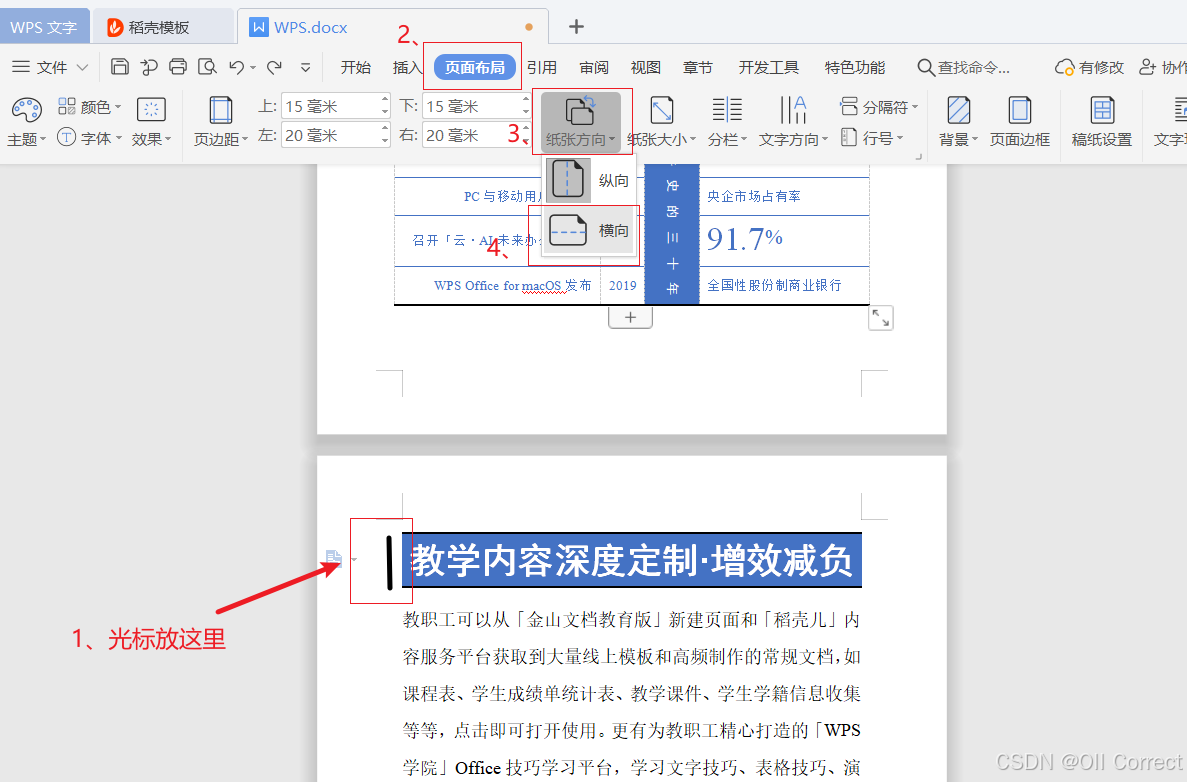
Task: Increase top margin with stepper up arrow
Action: [385, 99]
